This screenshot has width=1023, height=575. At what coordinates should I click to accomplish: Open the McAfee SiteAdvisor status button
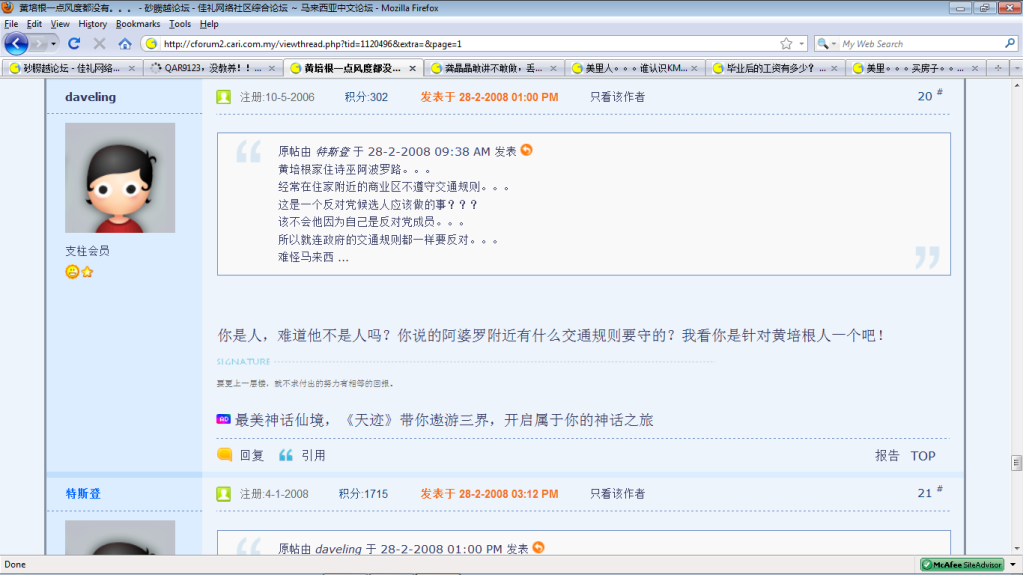pyautogui.click(x=963, y=565)
